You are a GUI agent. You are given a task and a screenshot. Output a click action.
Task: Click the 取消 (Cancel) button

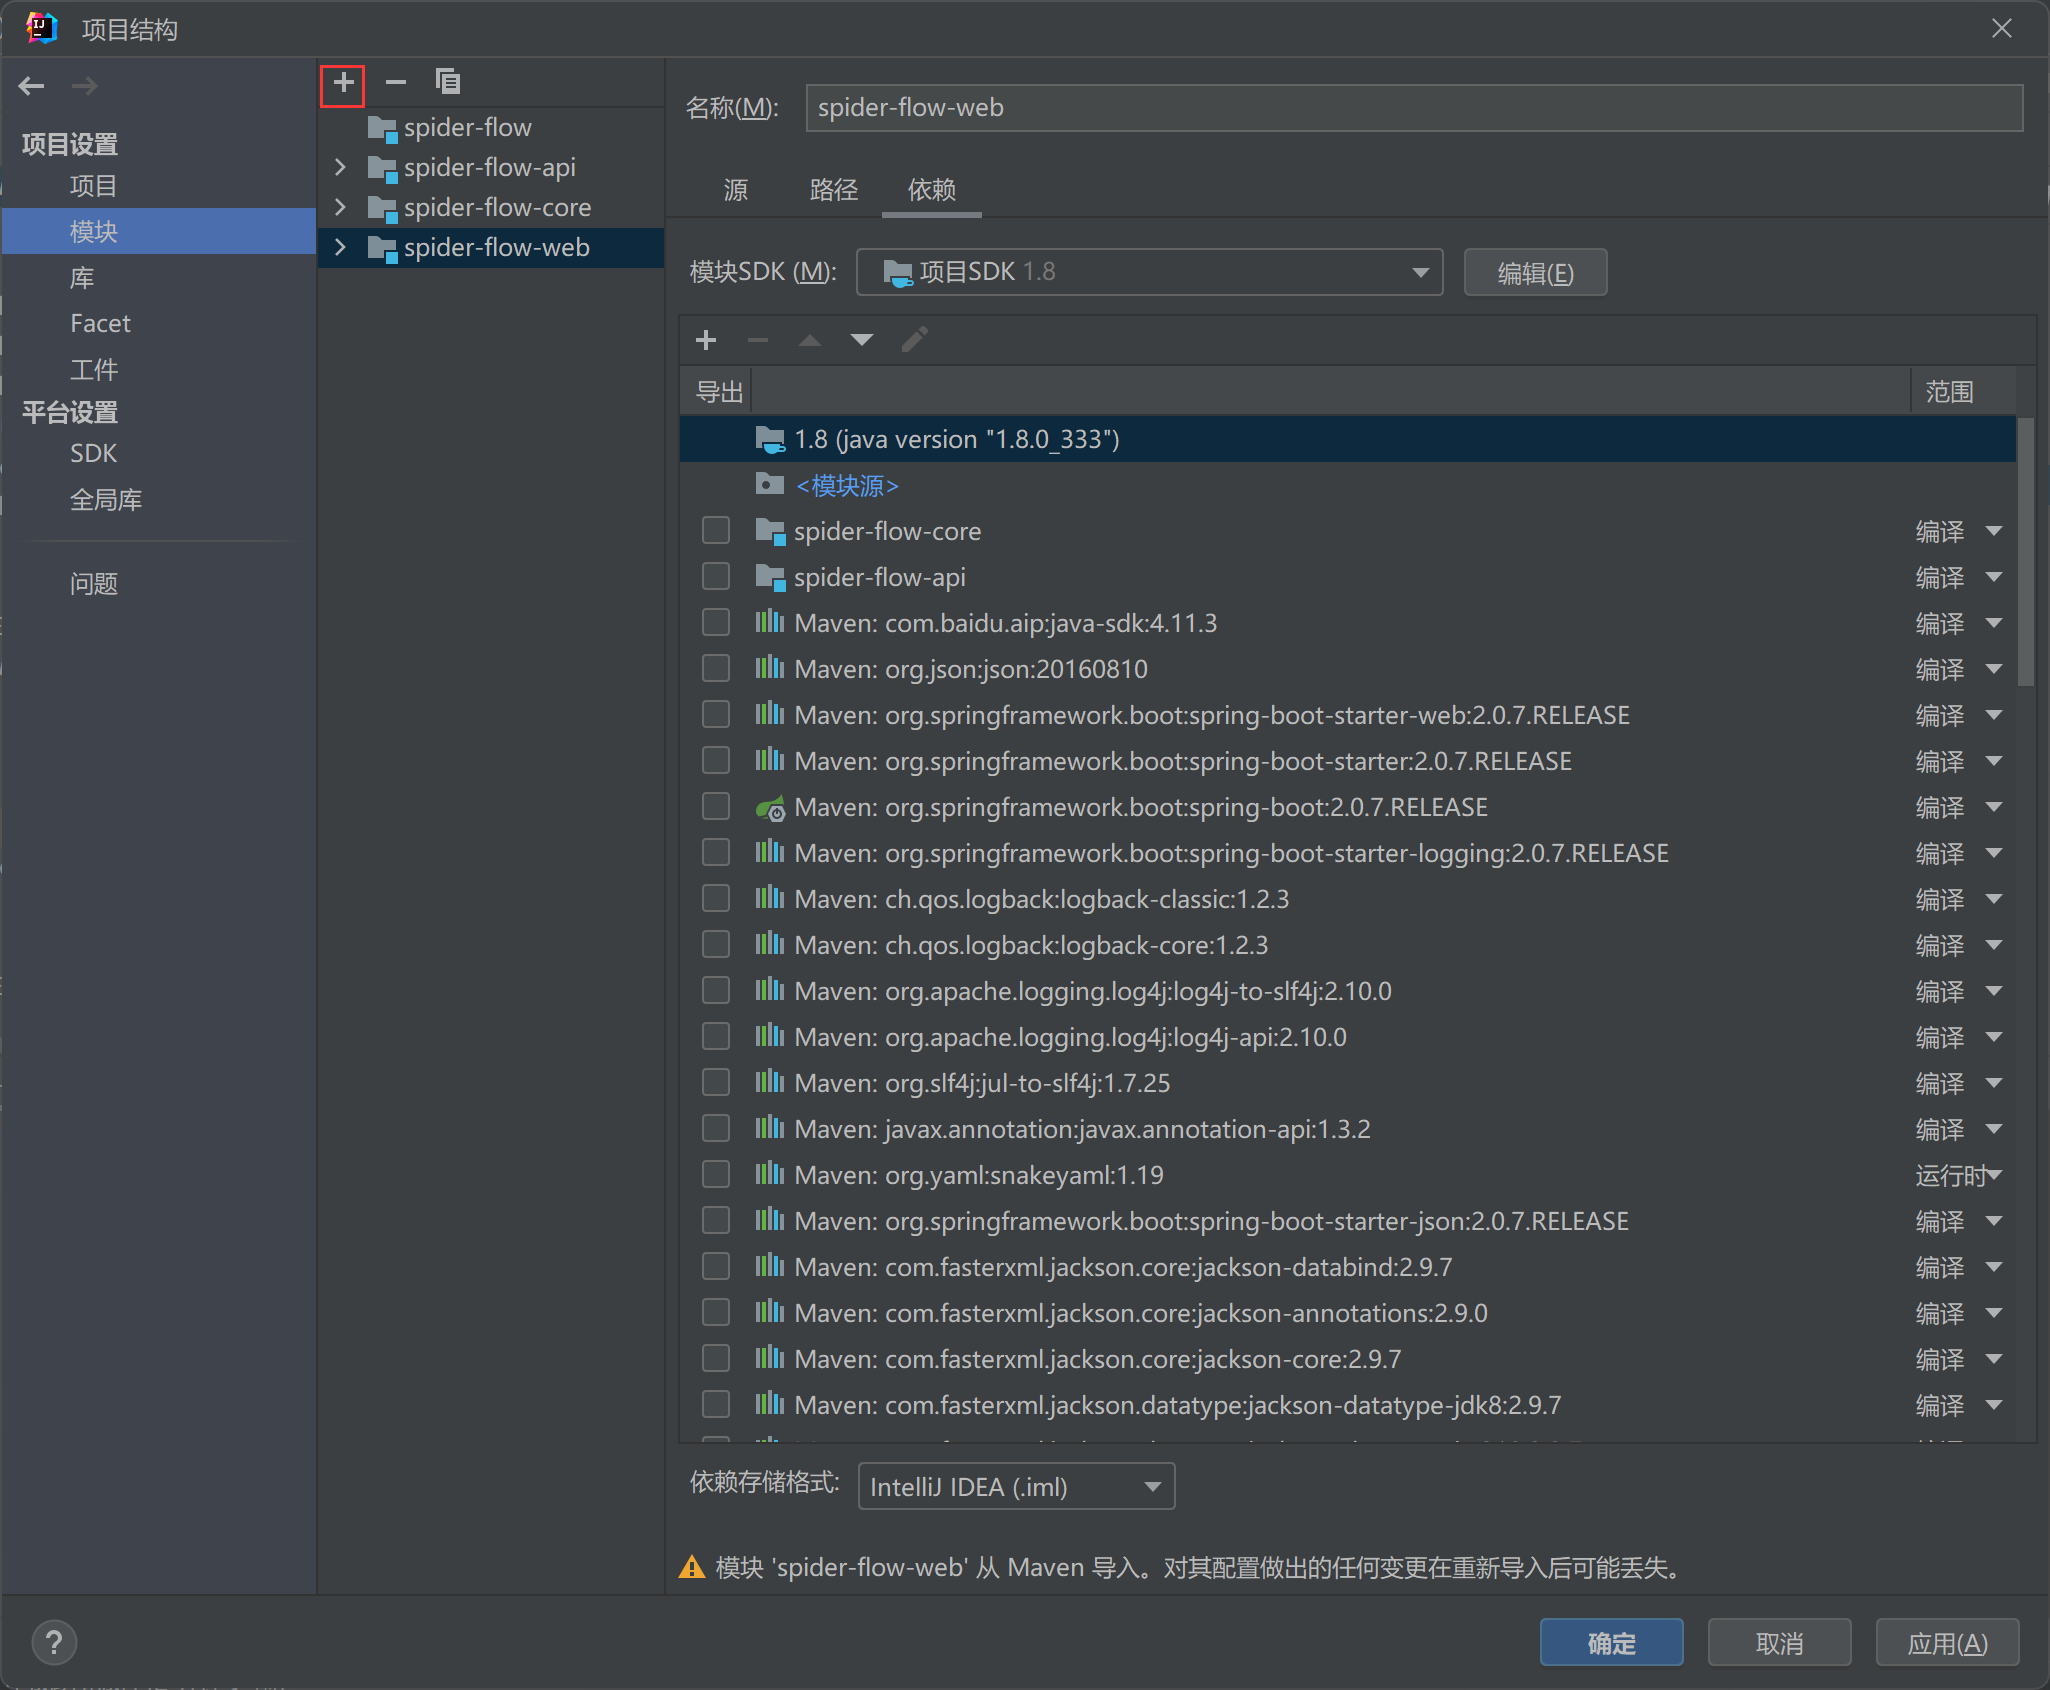coord(1779,1643)
